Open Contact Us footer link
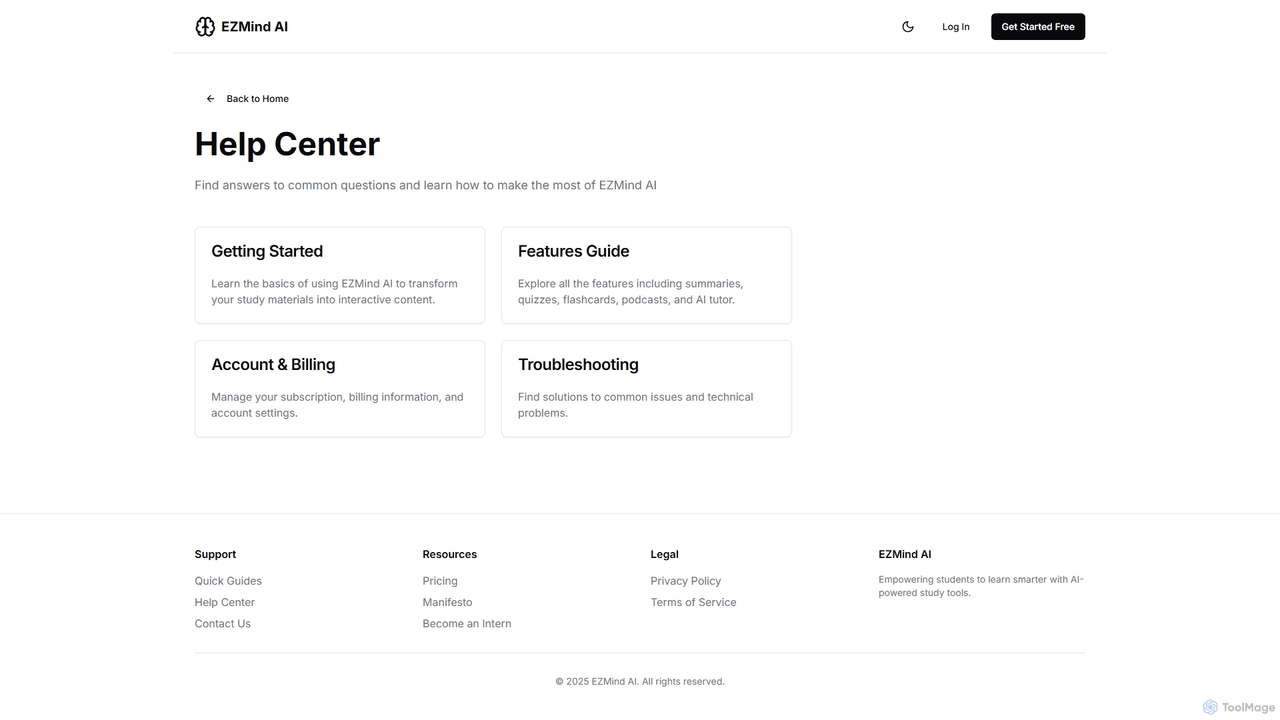 click(x=223, y=624)
